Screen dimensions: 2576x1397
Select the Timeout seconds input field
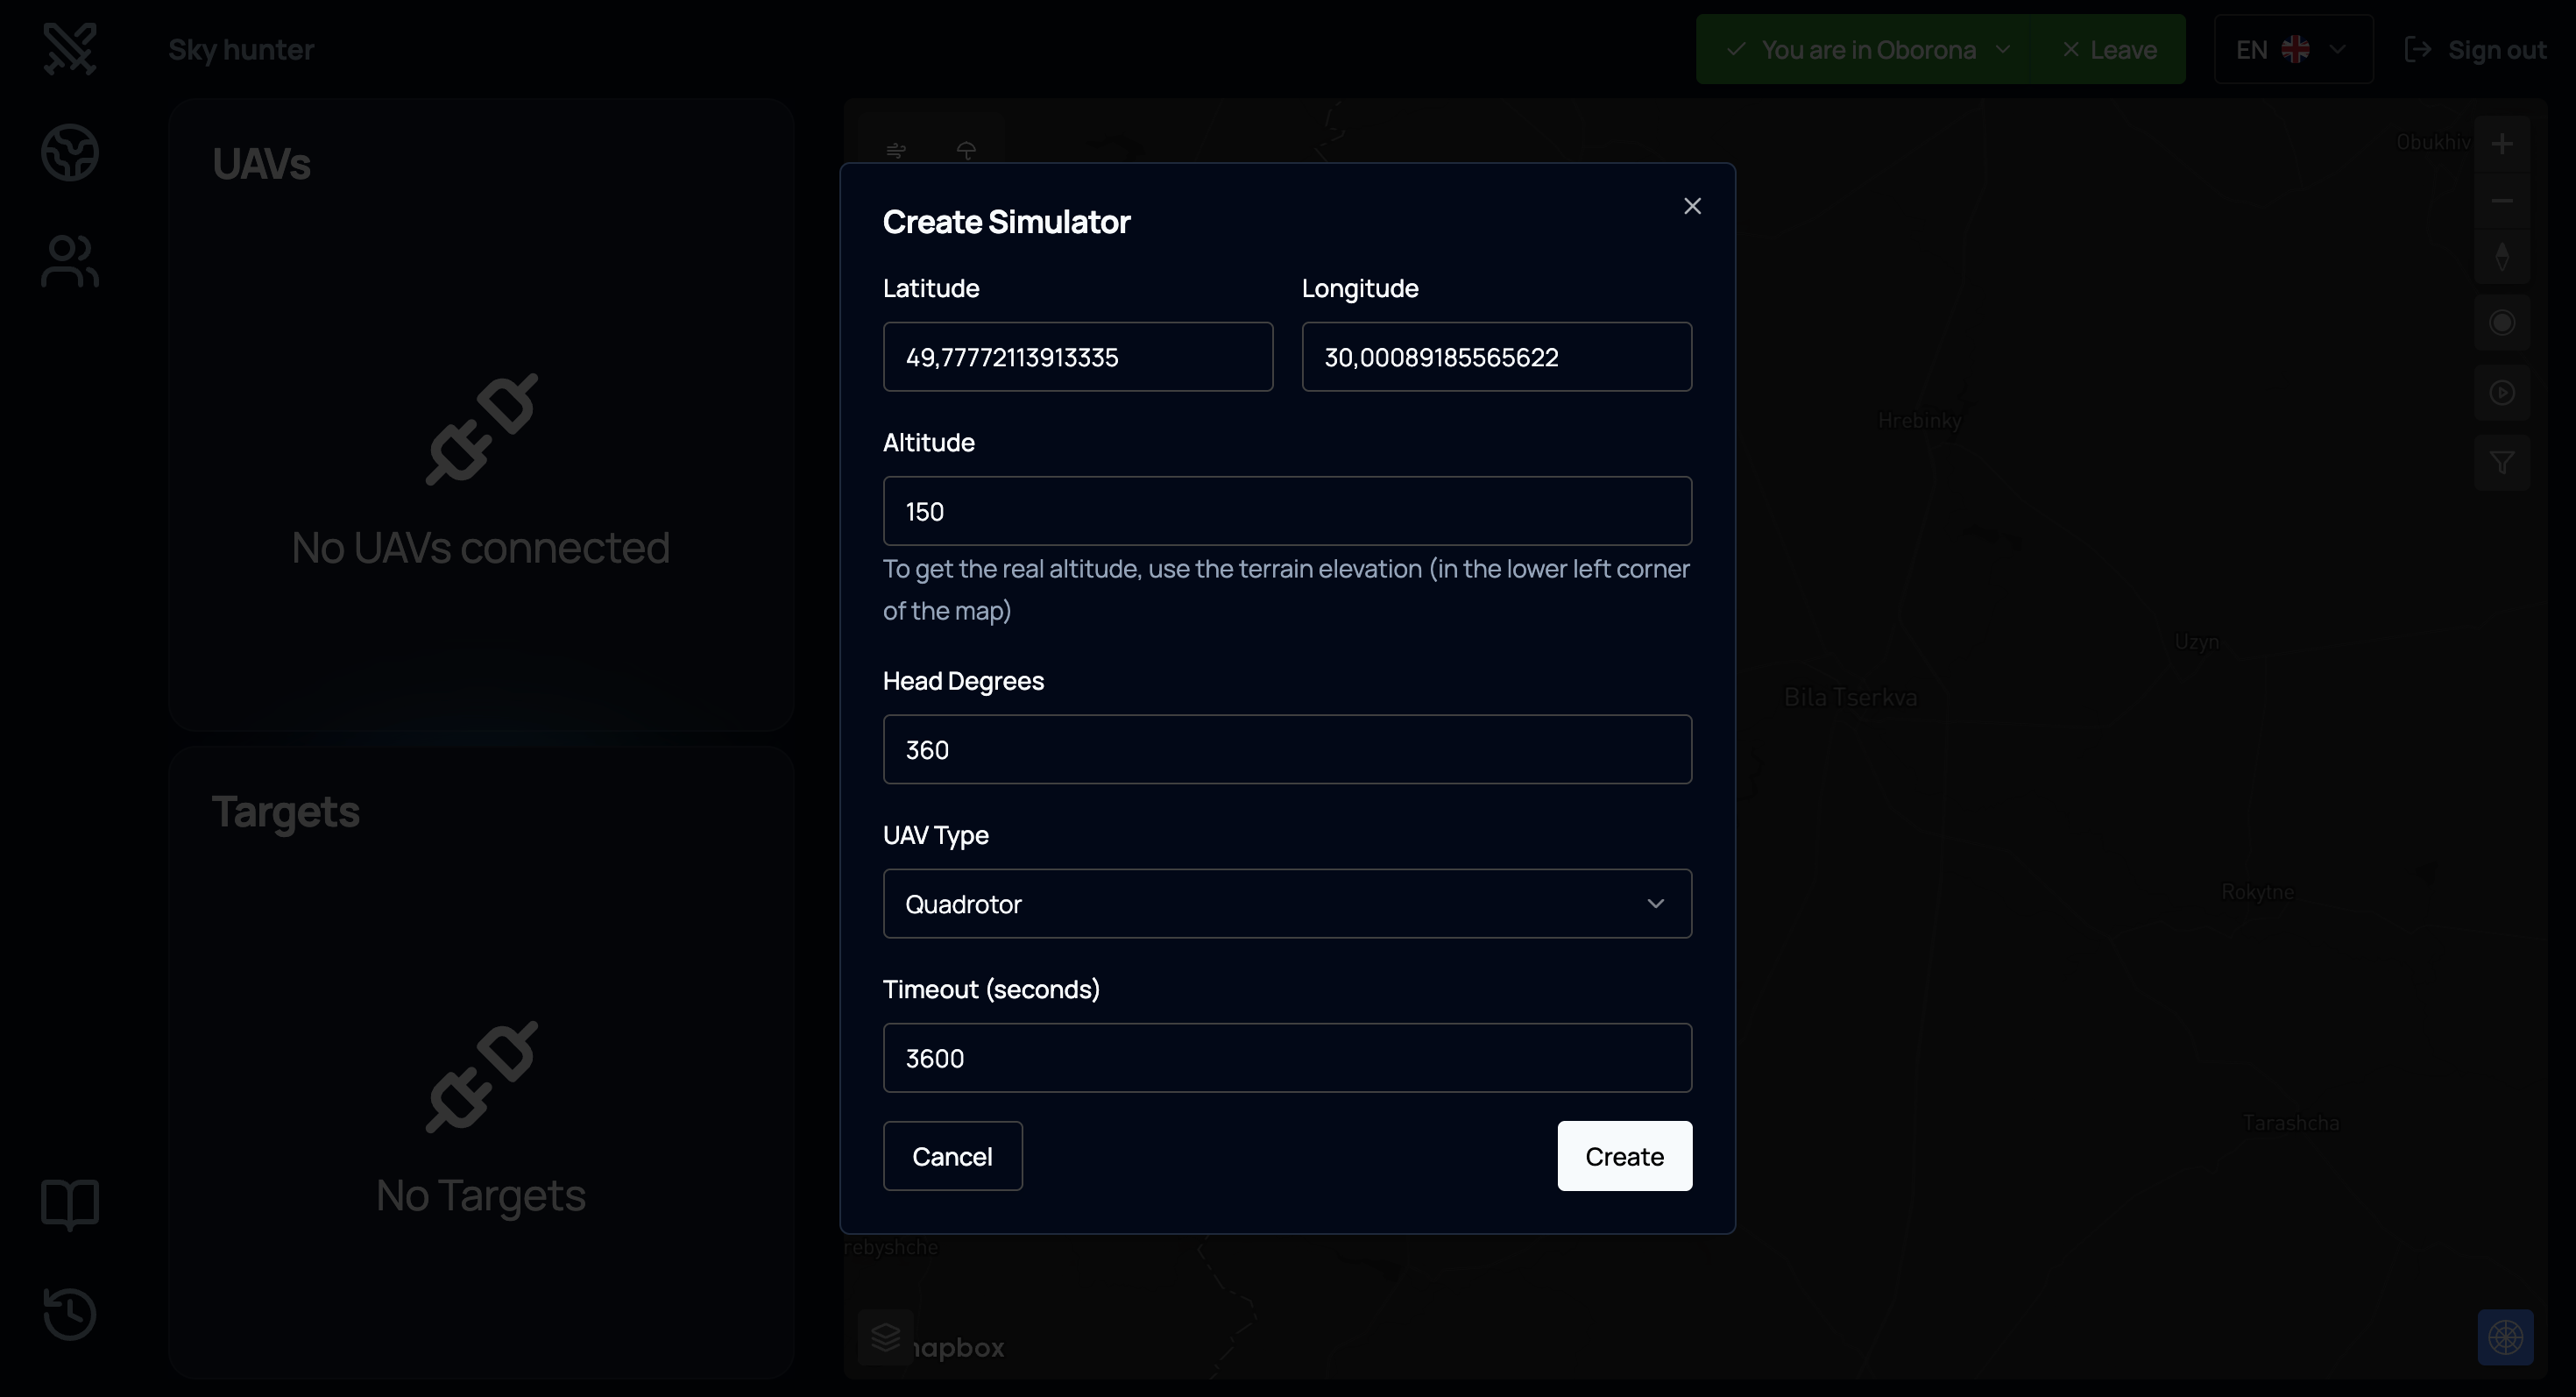[x=1287, y=1058]
